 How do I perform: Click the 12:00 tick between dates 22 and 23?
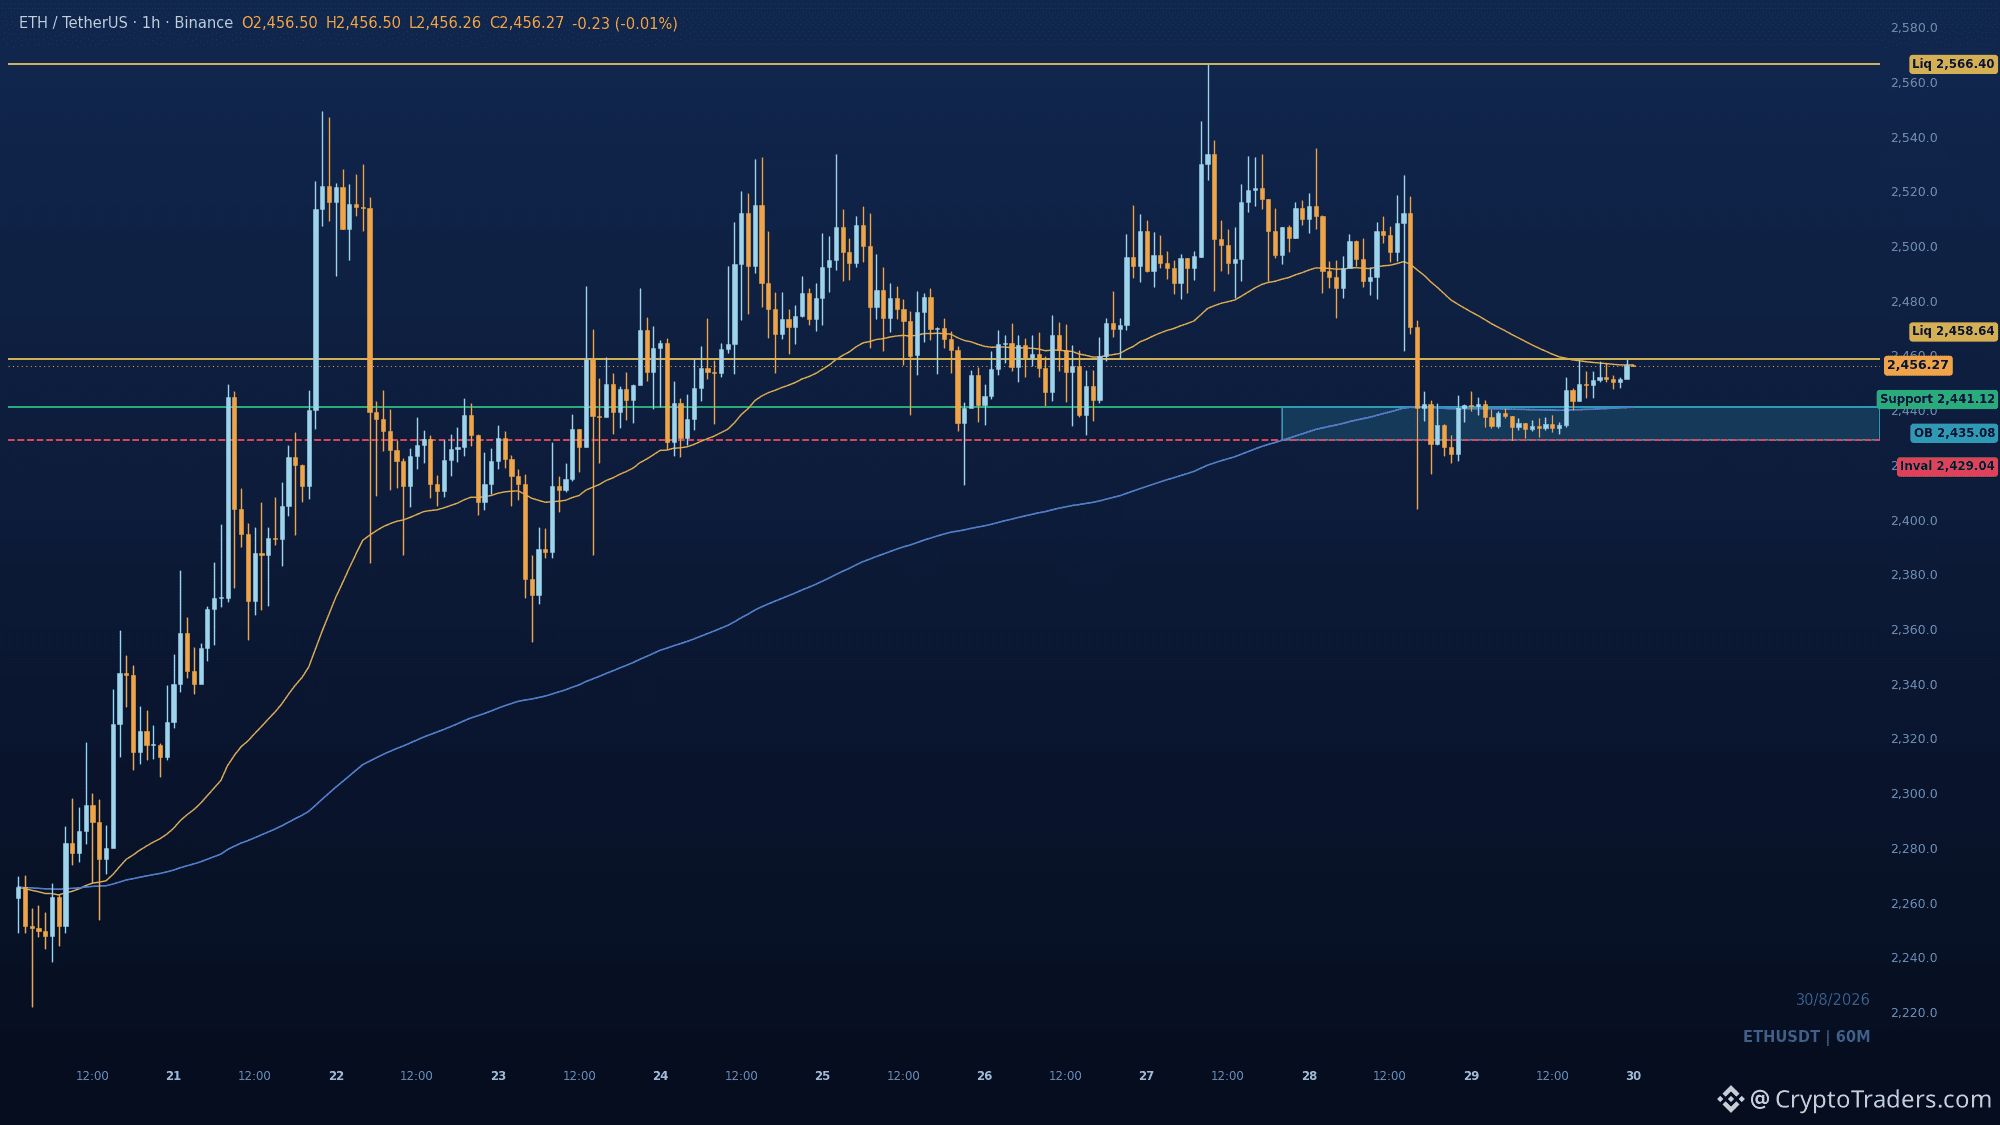(416, 1076)
